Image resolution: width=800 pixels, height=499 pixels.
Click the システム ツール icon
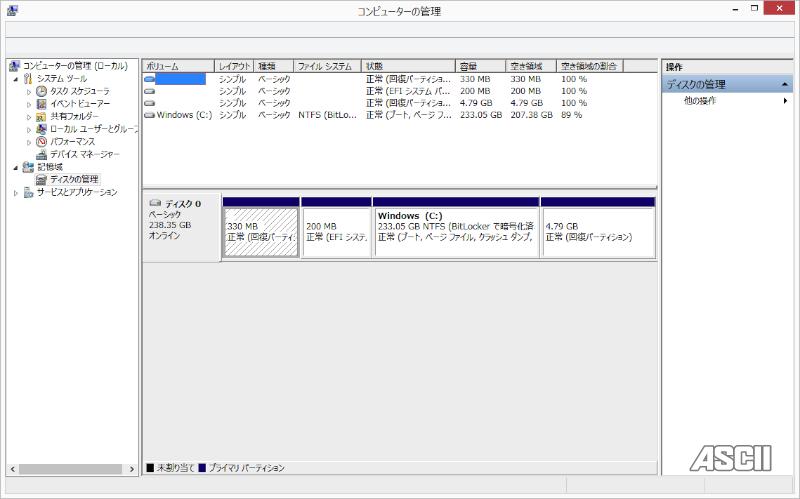[x=28, y=79]
